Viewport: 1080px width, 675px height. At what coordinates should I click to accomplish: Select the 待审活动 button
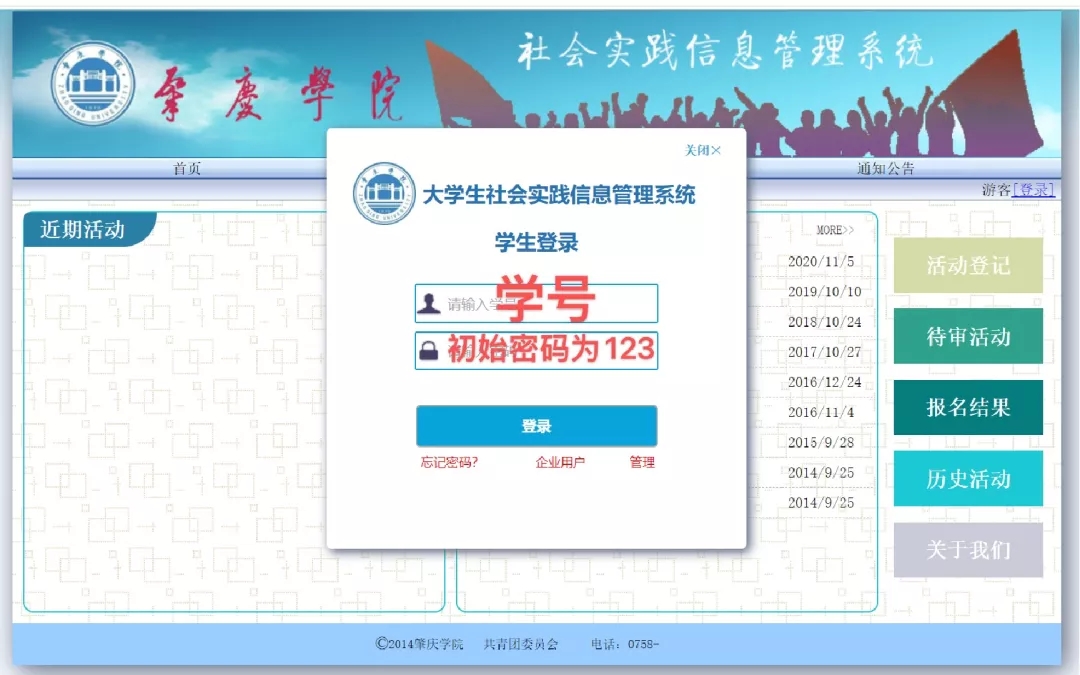[968, 336]
